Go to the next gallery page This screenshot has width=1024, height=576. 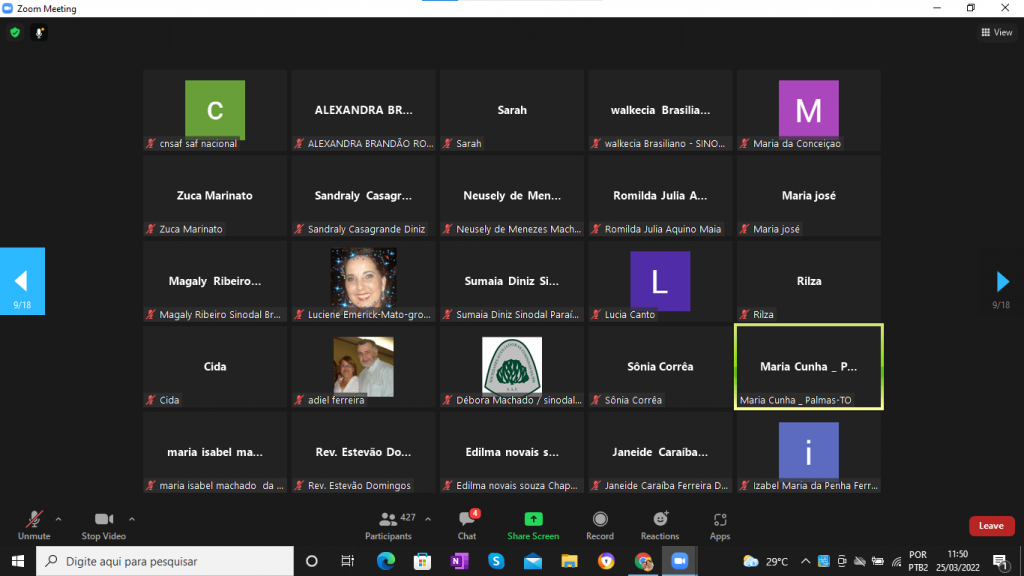1002,282
